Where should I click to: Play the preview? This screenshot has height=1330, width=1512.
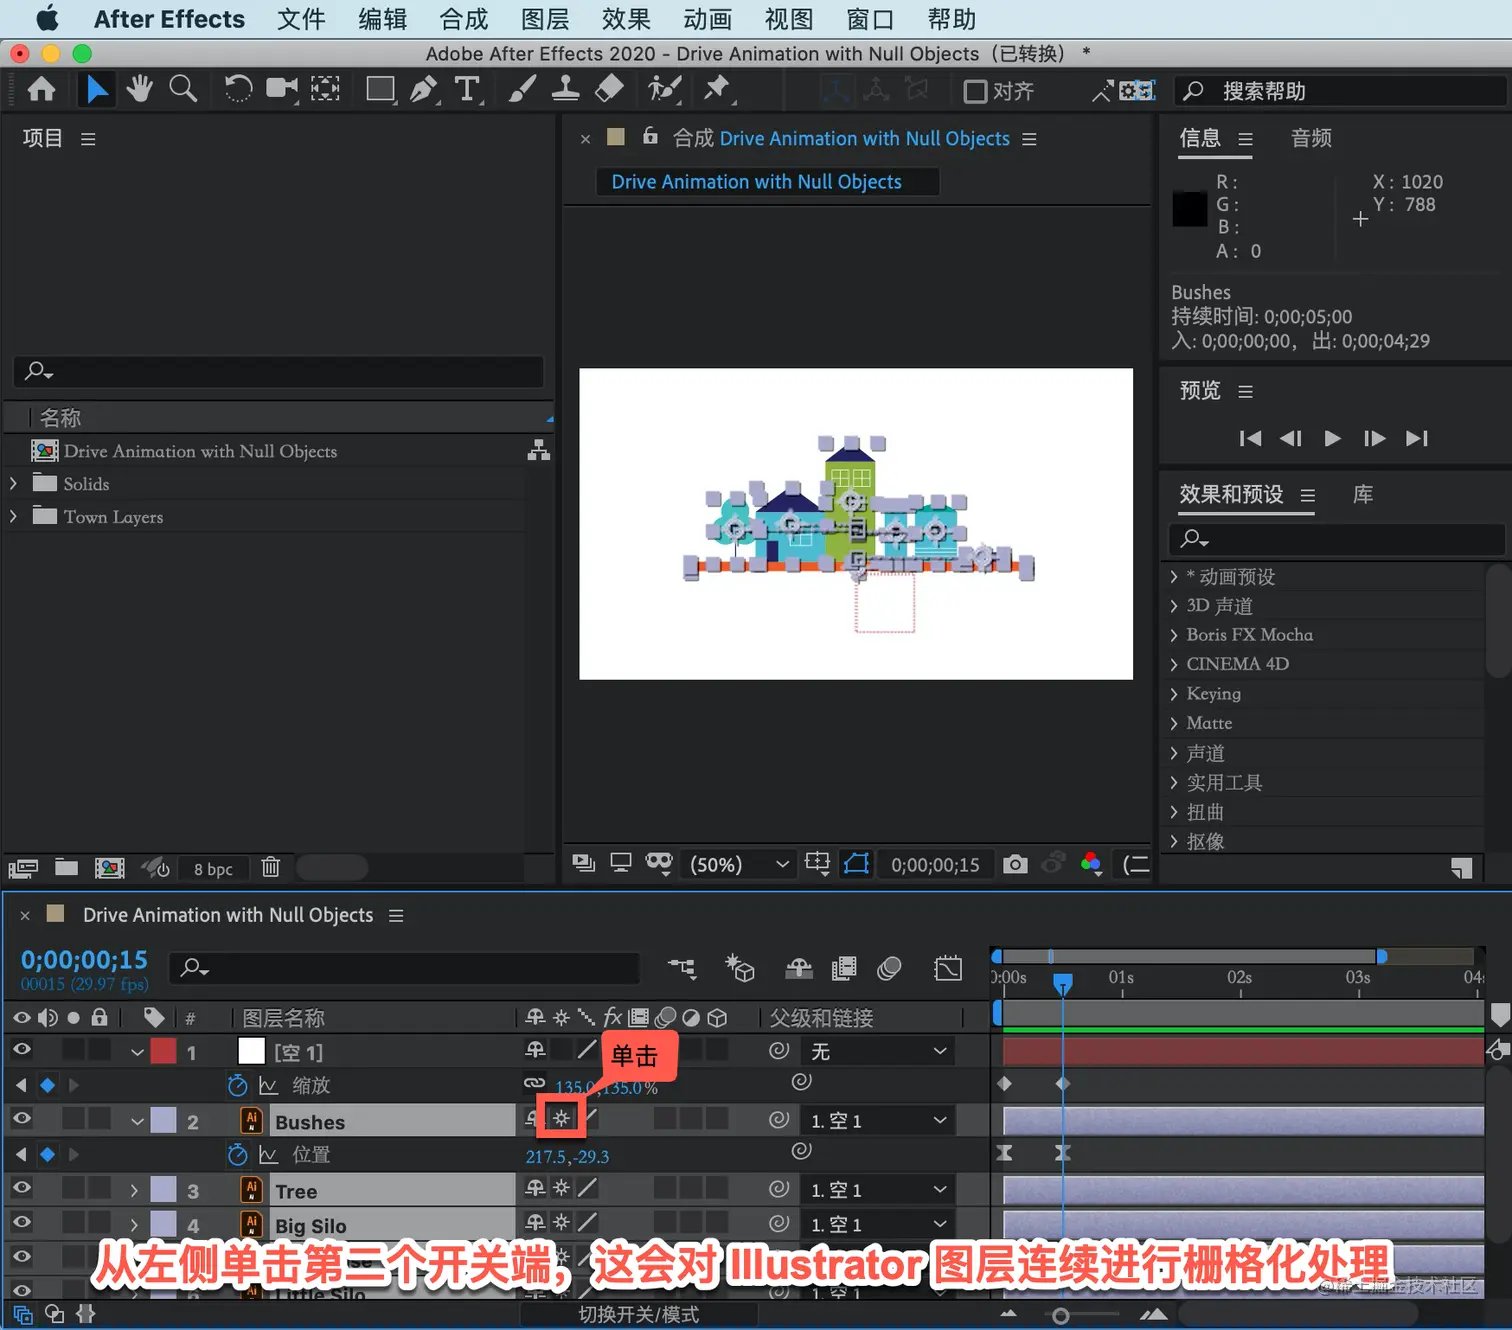point(1332,438)
